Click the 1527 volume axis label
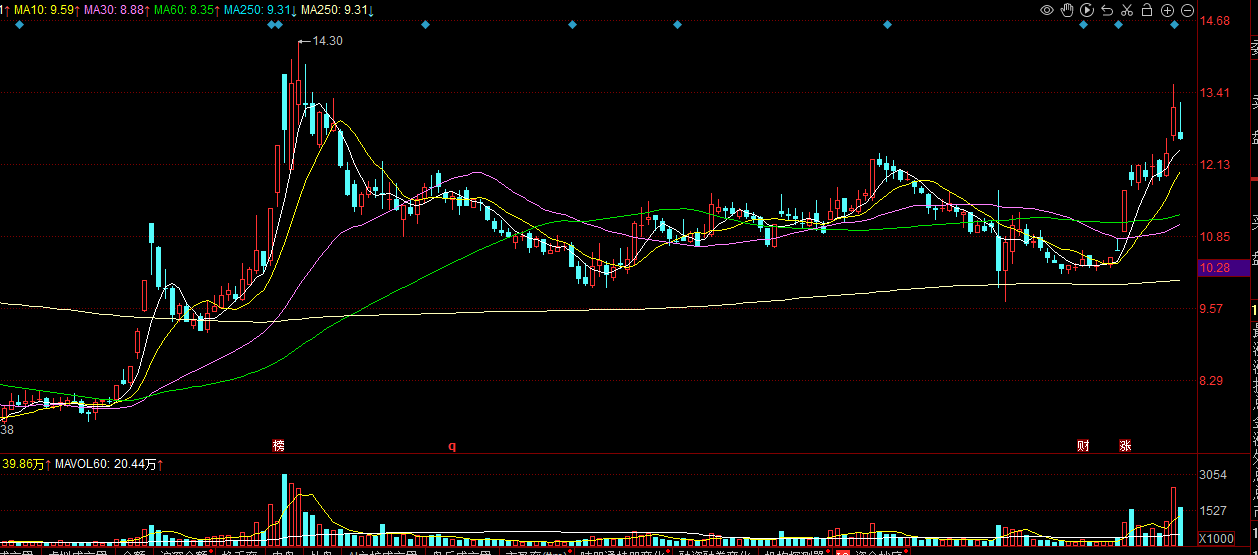Viewport: 1258px width, 555px height. pos(1214,510)
